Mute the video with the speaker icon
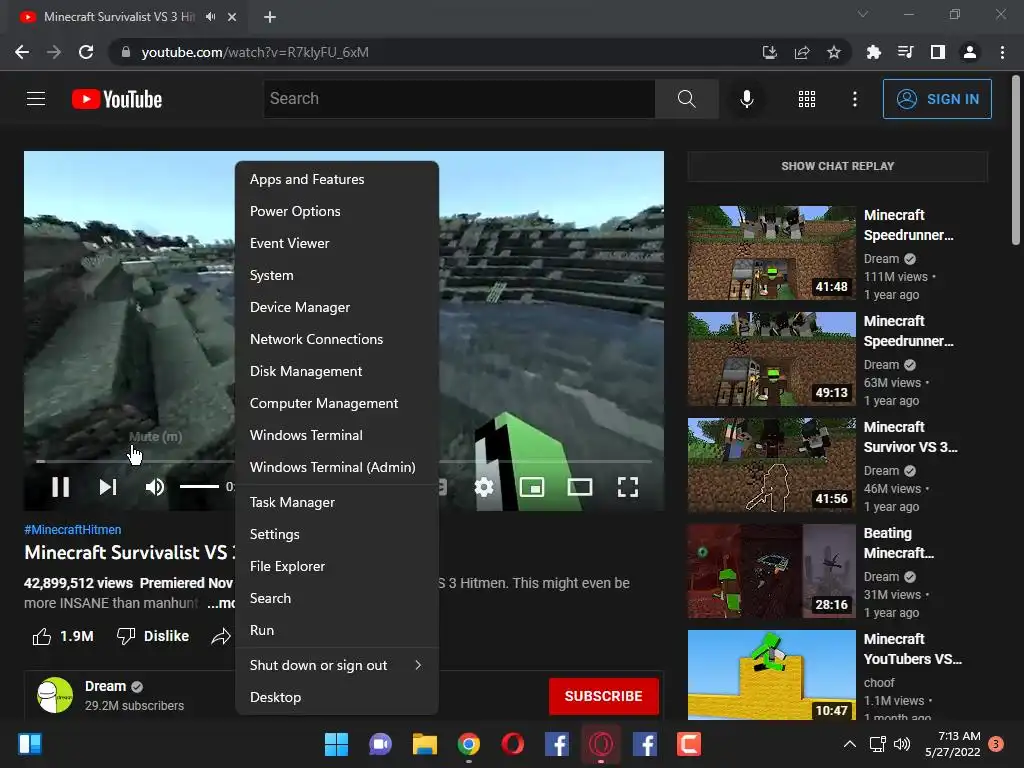 pos(155,487)
